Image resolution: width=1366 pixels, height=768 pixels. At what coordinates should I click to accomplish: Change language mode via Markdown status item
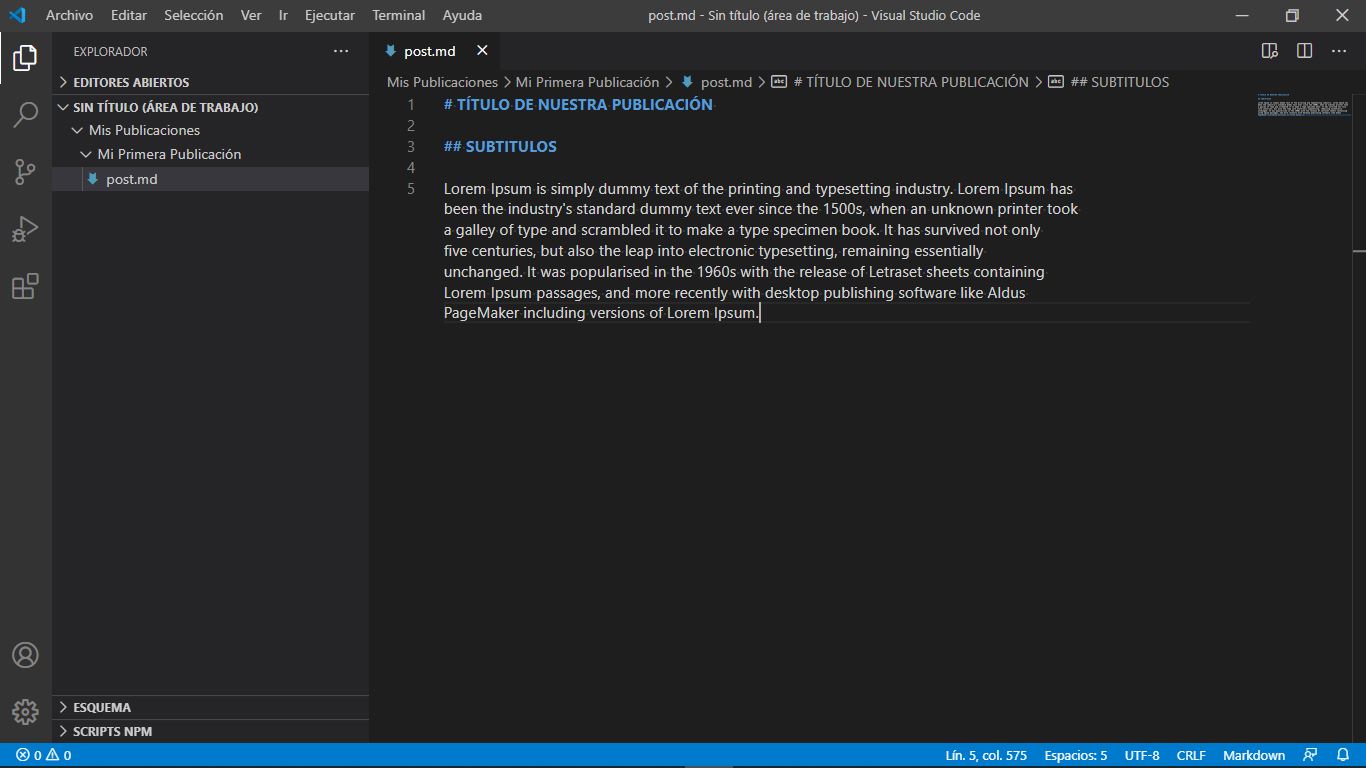1254,755
